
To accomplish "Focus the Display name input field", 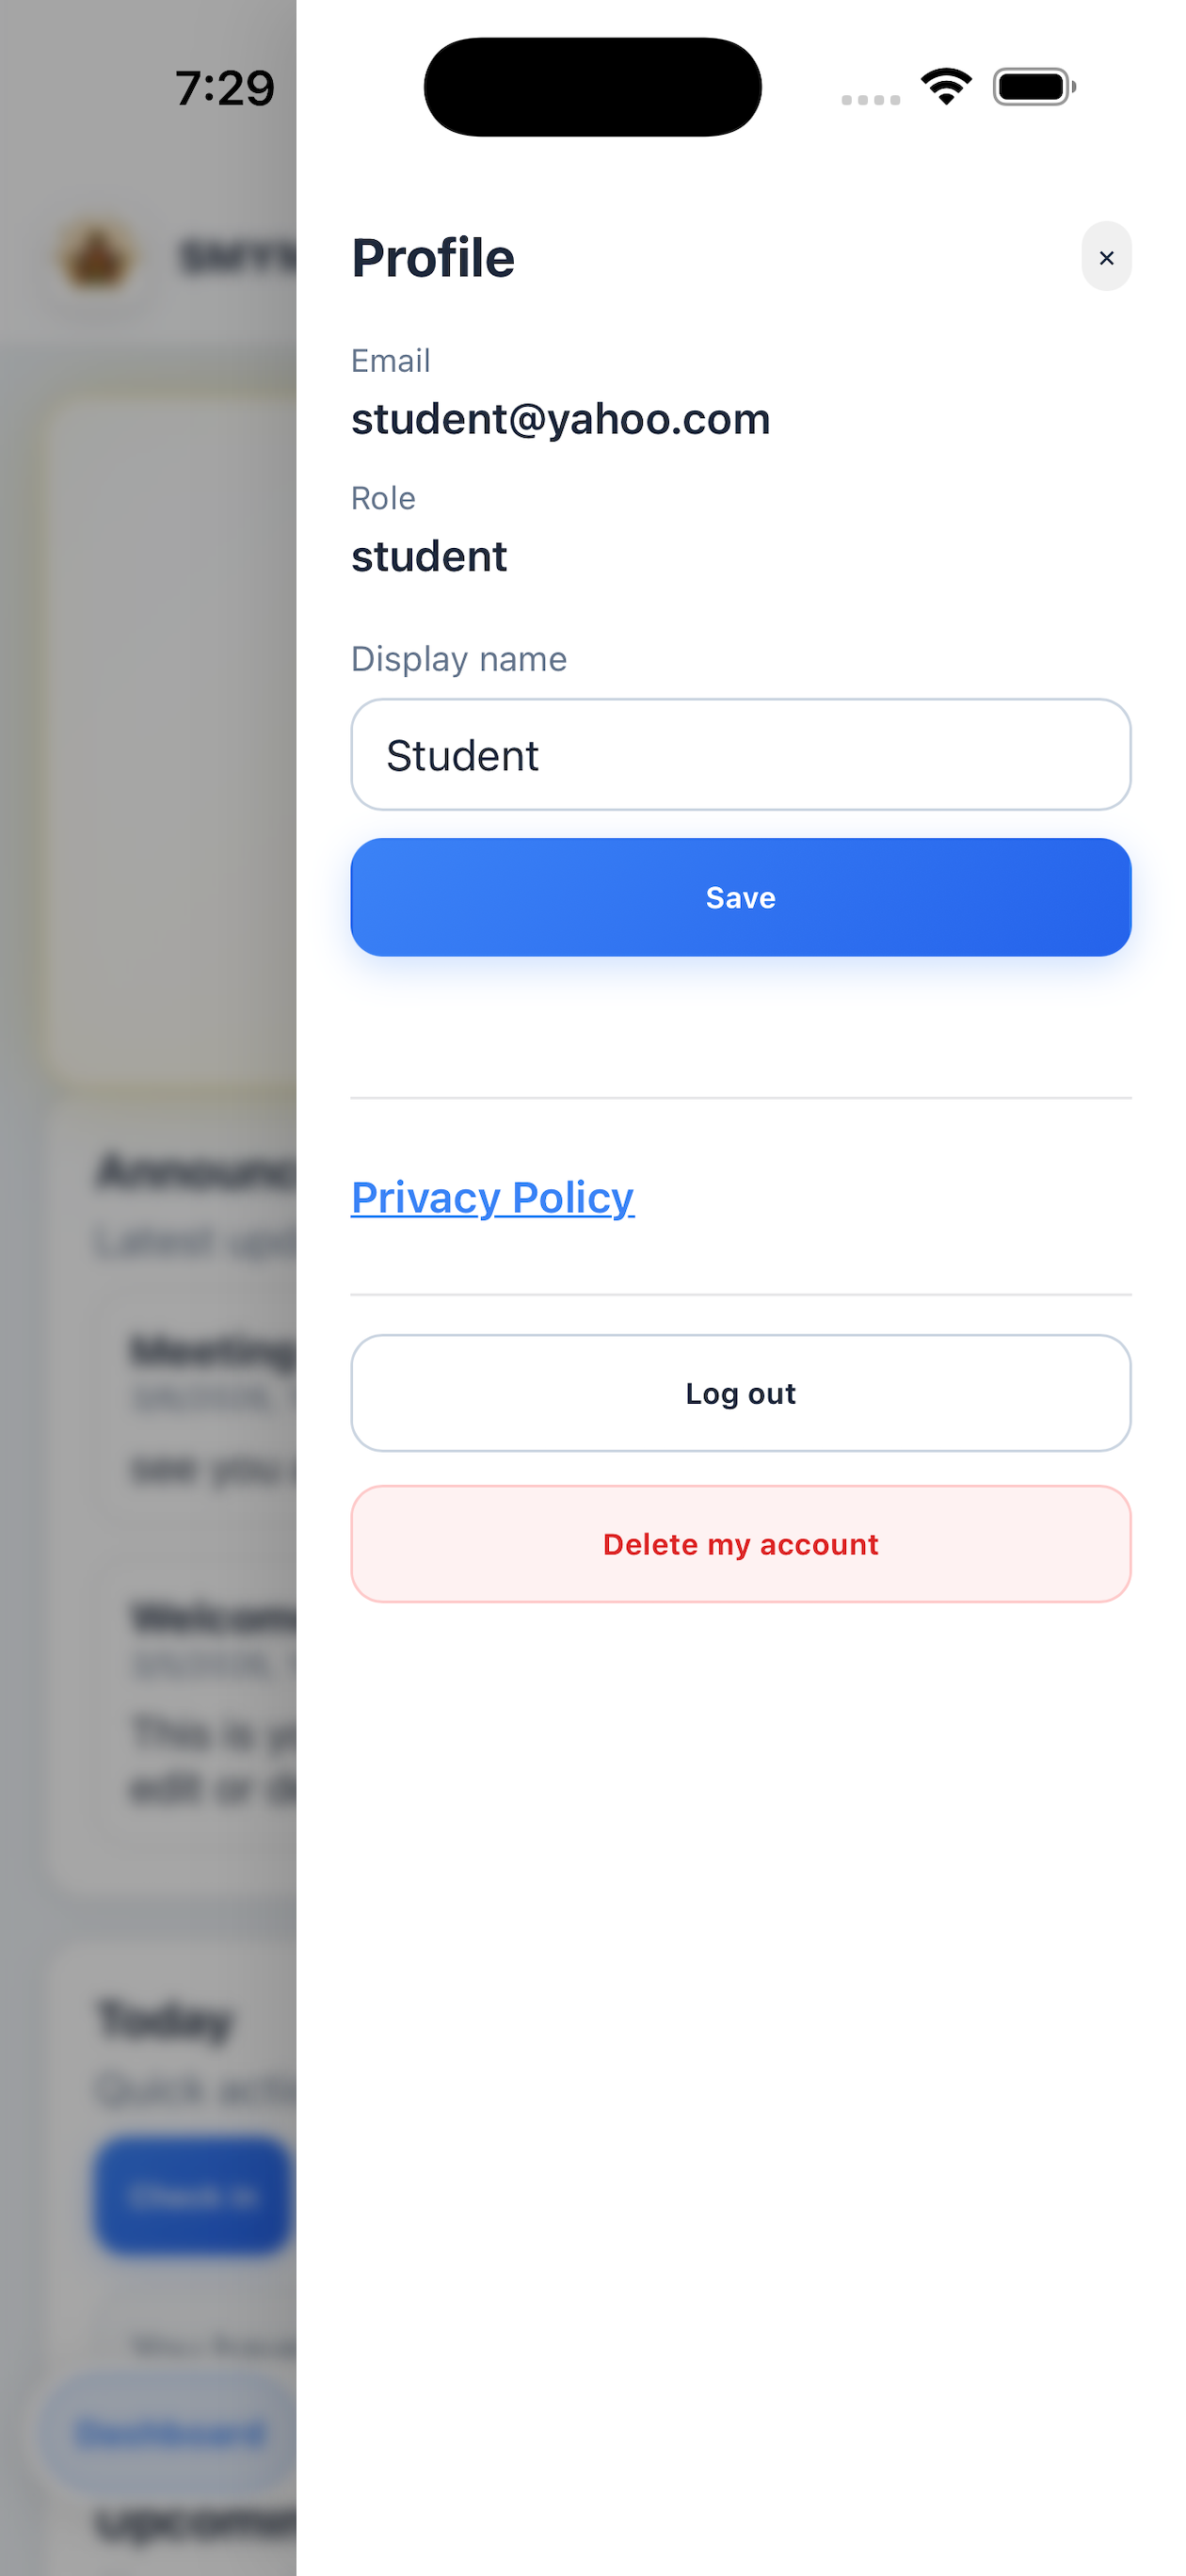I will [x=741, y=755].
